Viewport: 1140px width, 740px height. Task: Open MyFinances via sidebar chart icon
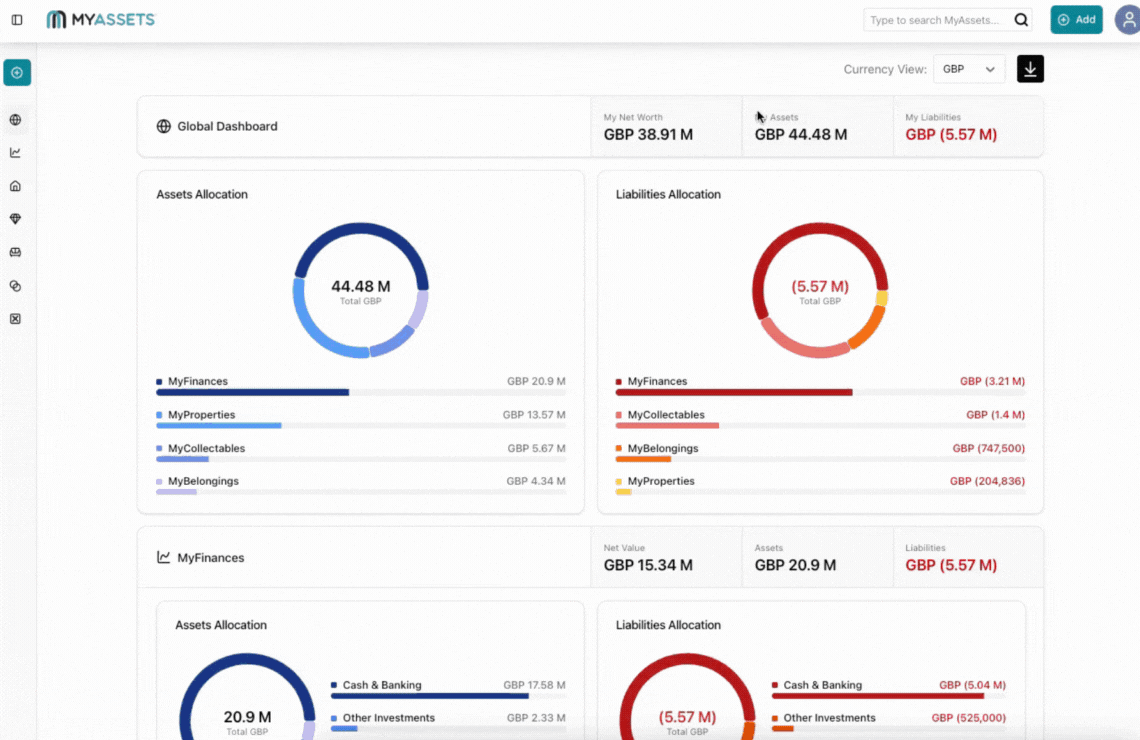[15, 153]
